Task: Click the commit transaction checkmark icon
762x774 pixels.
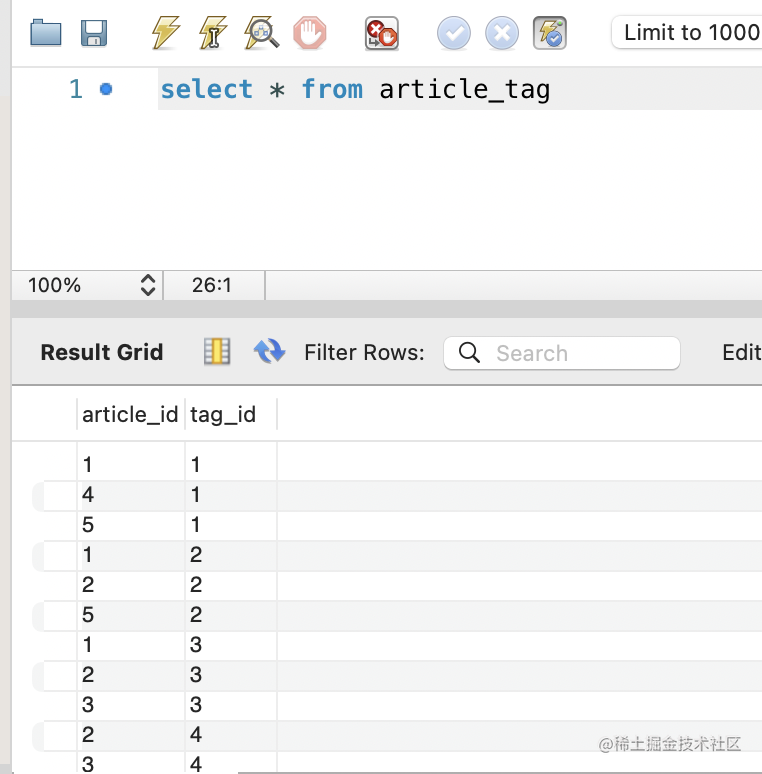Action: [453, 33]
